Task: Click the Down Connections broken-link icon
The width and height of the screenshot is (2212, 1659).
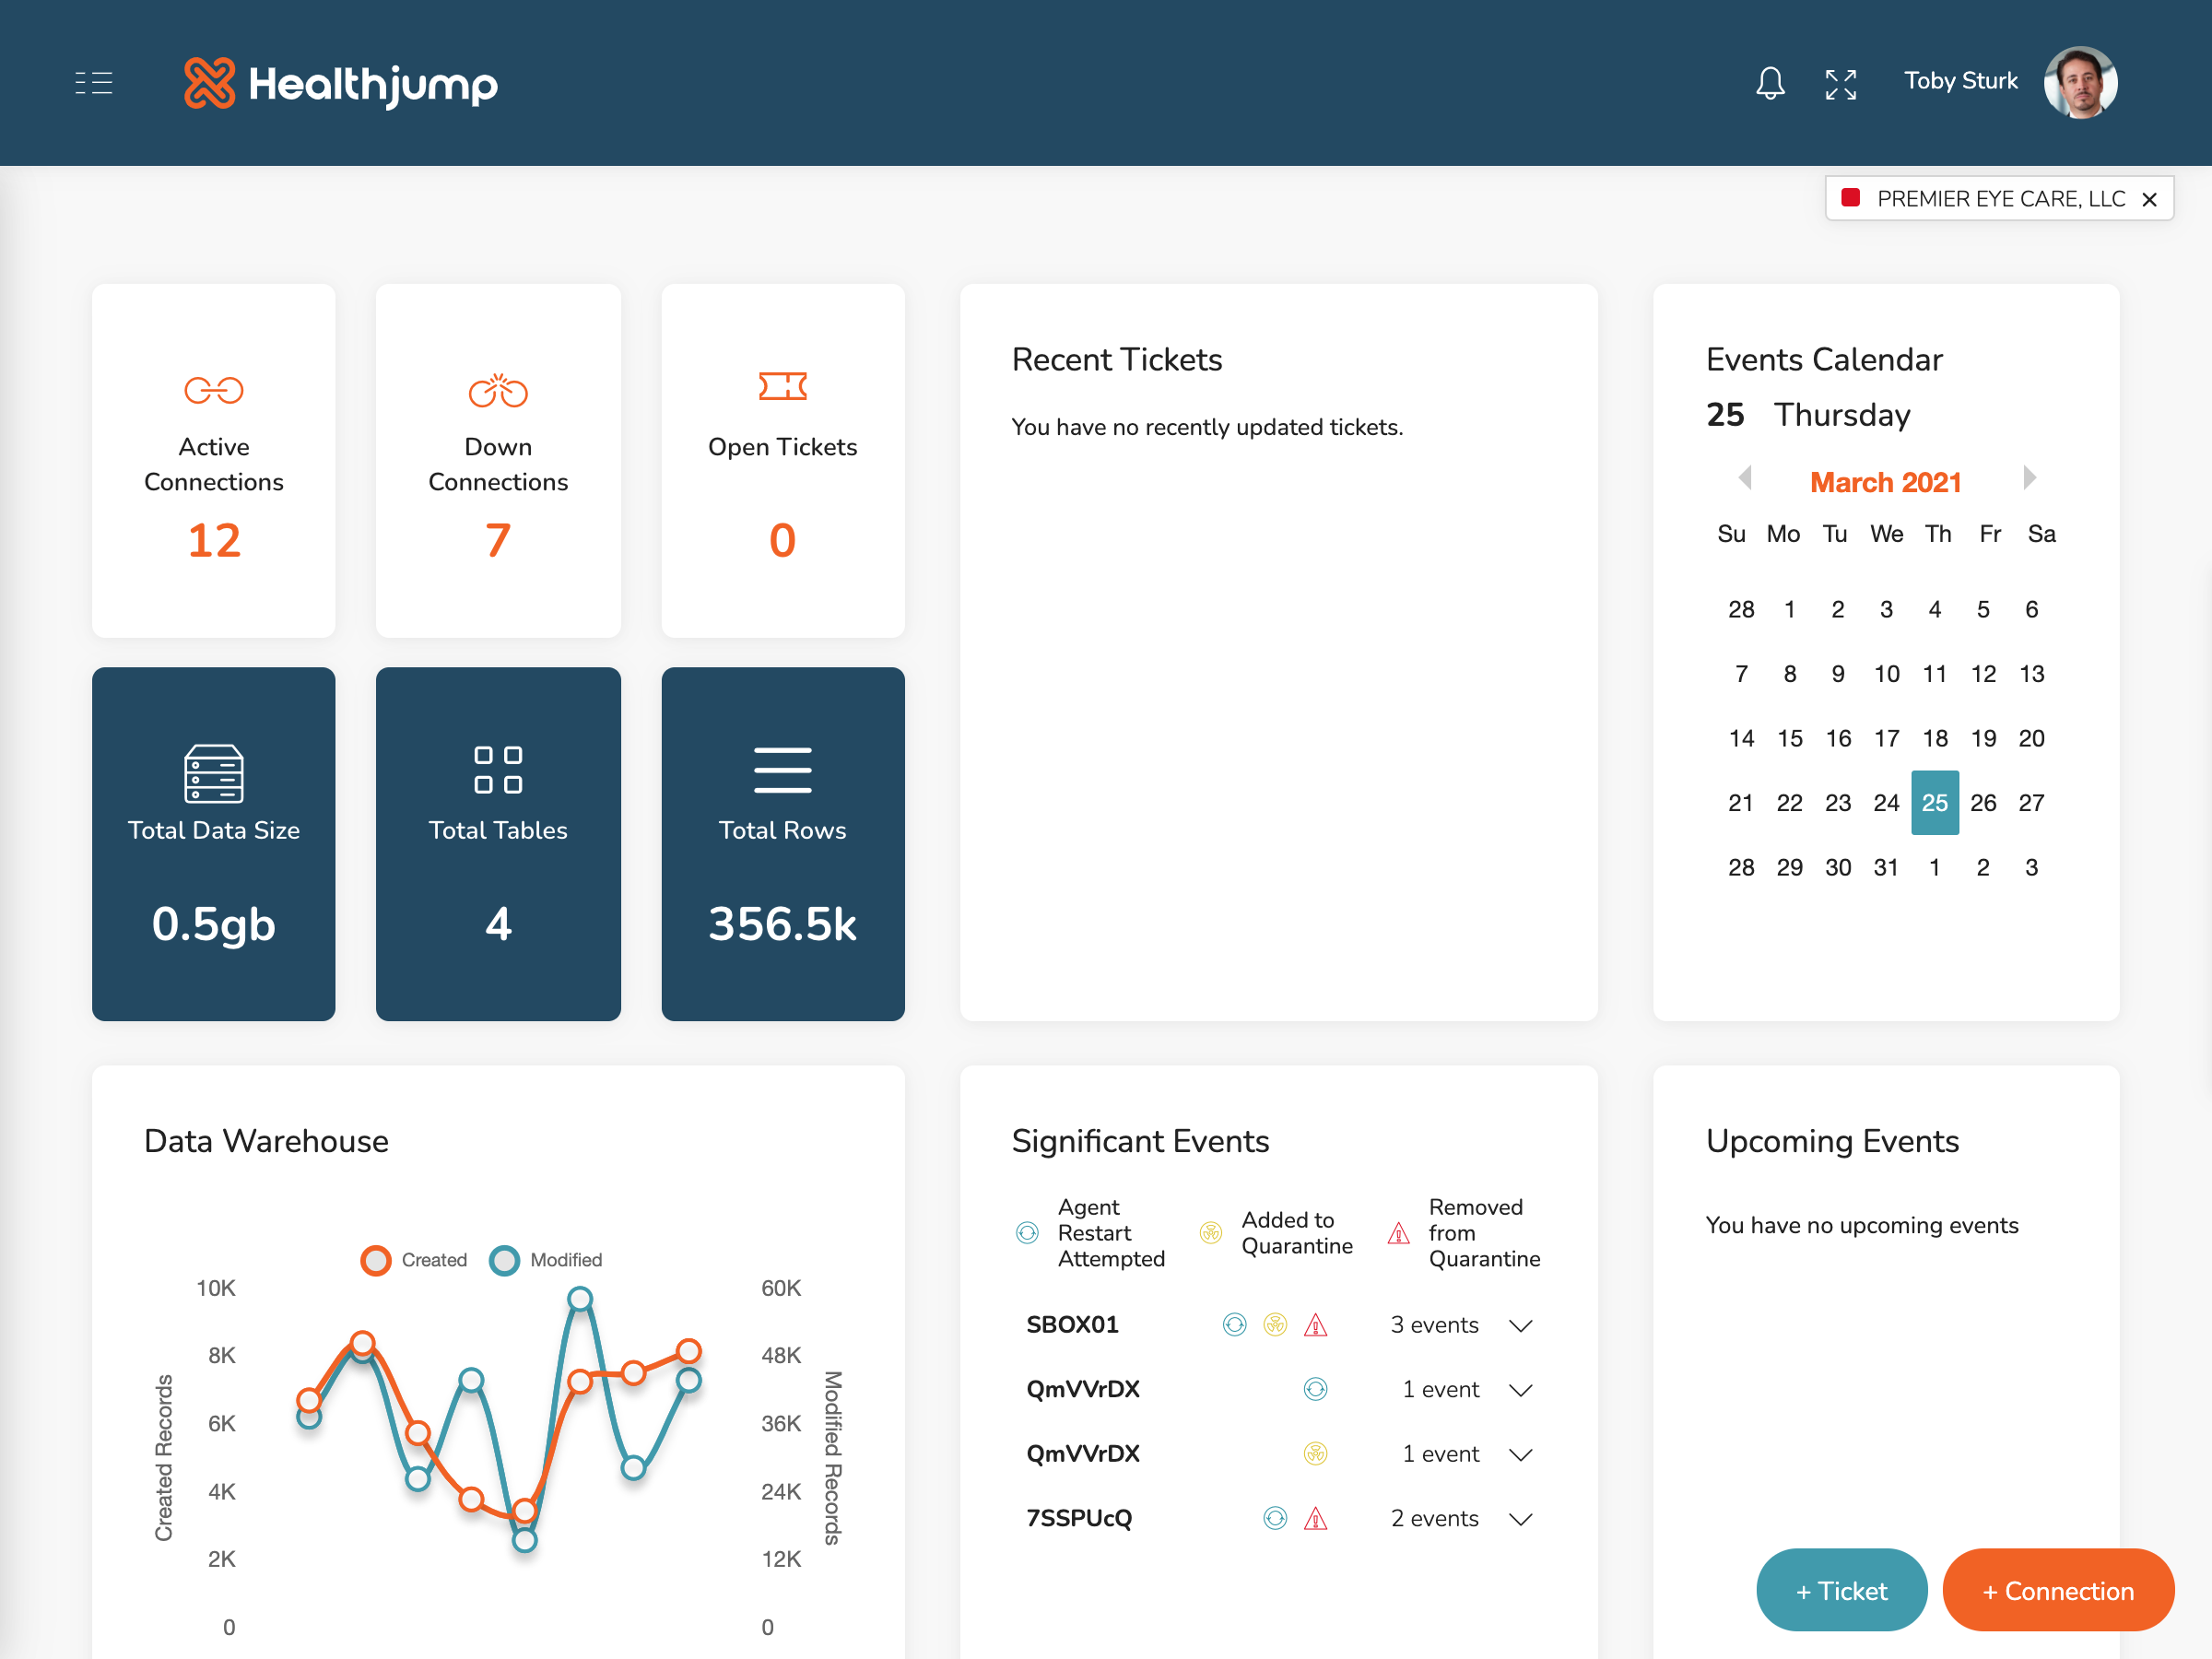Action: (497, 390)
